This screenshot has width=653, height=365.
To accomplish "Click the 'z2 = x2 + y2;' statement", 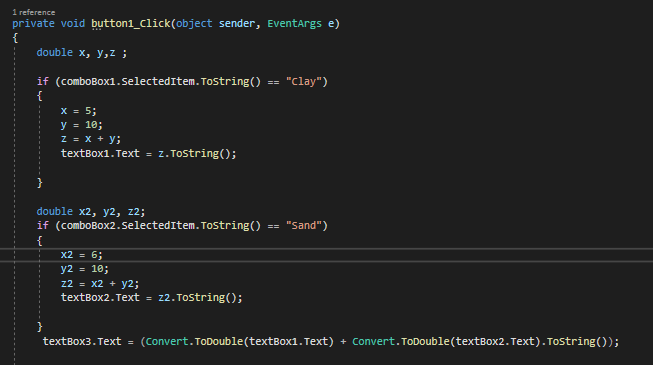I will pos(100,284).
